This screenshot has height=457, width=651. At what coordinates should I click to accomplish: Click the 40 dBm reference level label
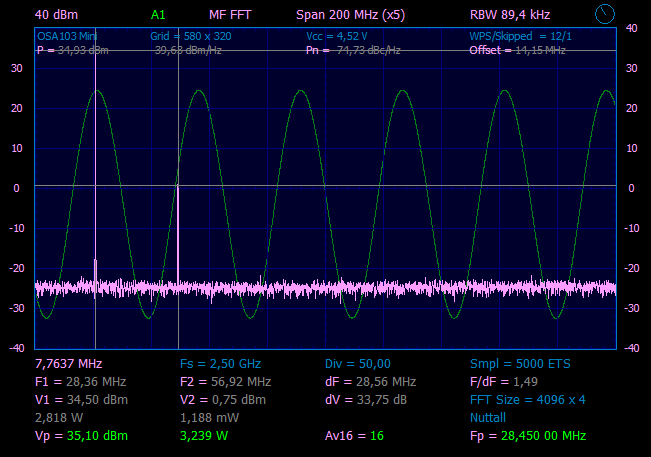point(56,15)
